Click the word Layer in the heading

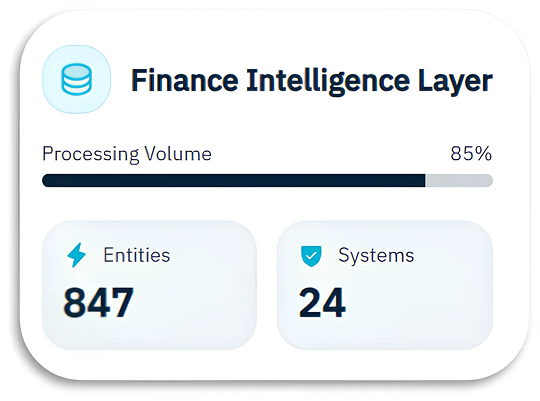[455, 82]
